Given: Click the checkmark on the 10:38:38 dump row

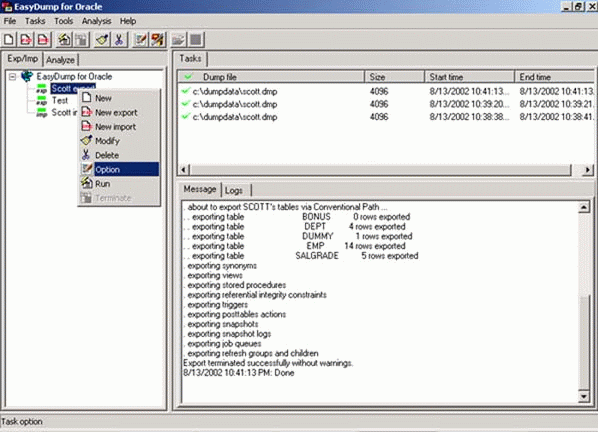Looking at the screenshot, I should (x=186, y=117).
